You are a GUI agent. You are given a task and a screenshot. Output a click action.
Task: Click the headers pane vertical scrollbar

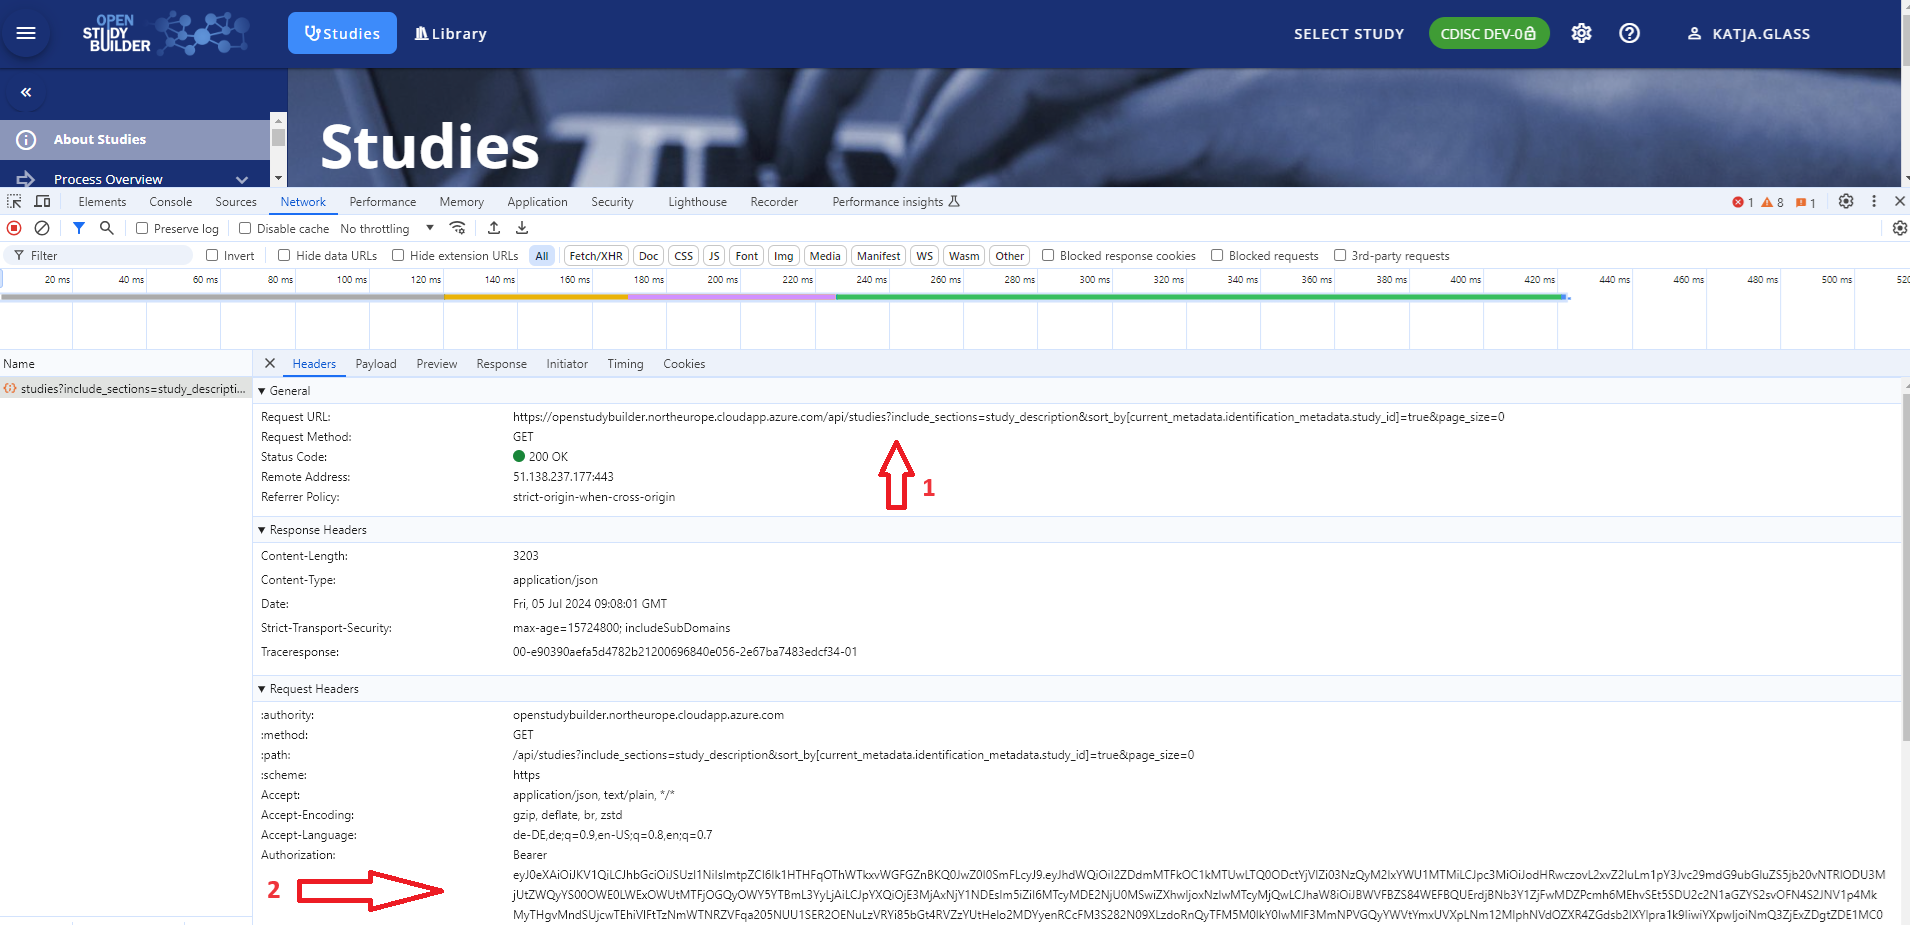pyautogui.click(x=1905, y=567)
